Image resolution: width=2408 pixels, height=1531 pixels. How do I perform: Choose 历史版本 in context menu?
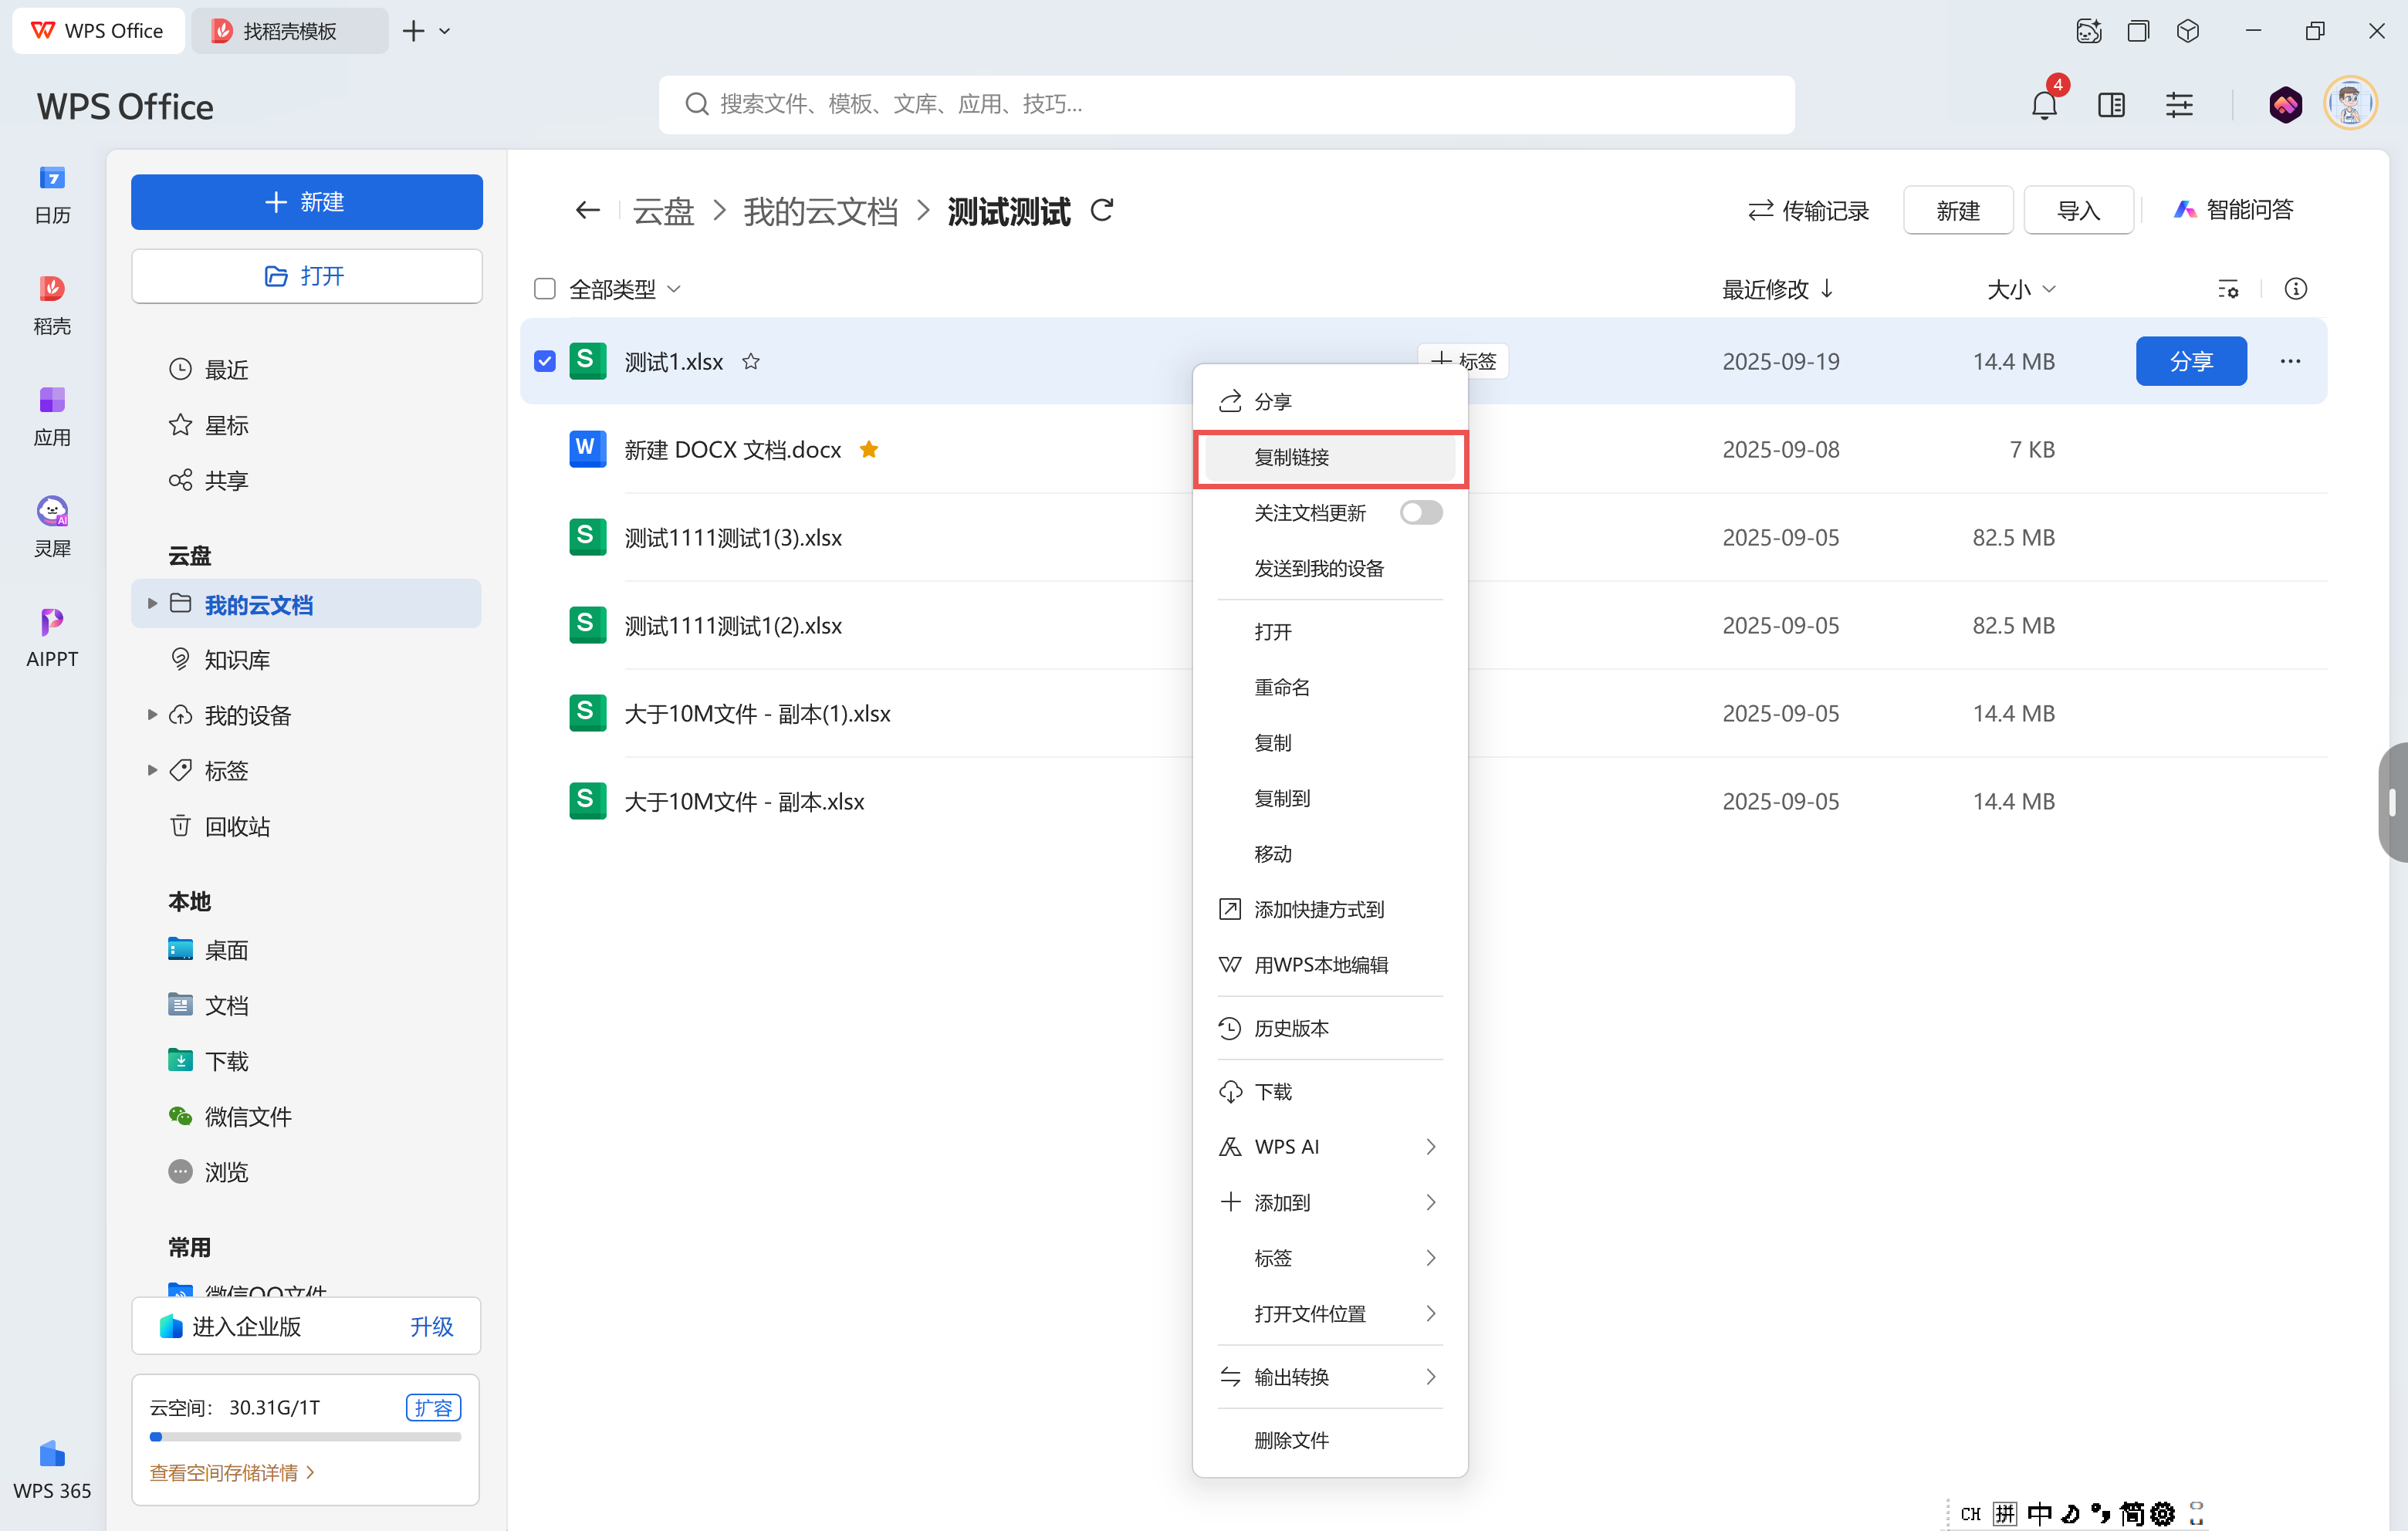coord(1291,1028)
